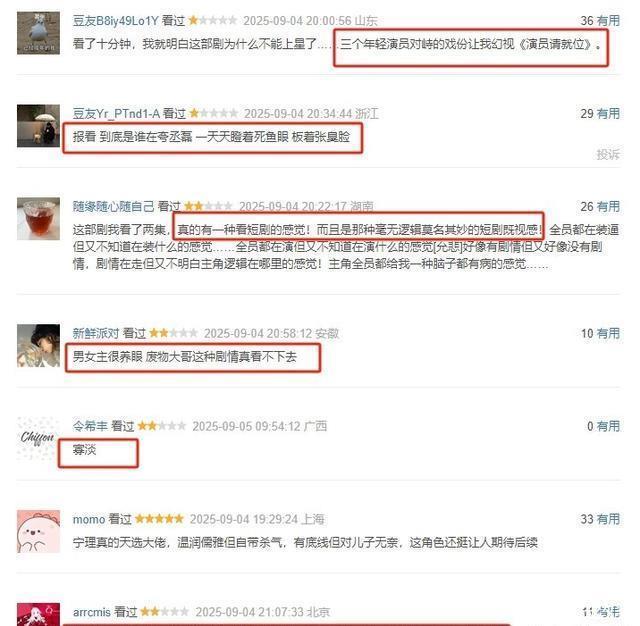640x626 pixels.
Task: Visit 令希丰 profile link
Action: 90,426
